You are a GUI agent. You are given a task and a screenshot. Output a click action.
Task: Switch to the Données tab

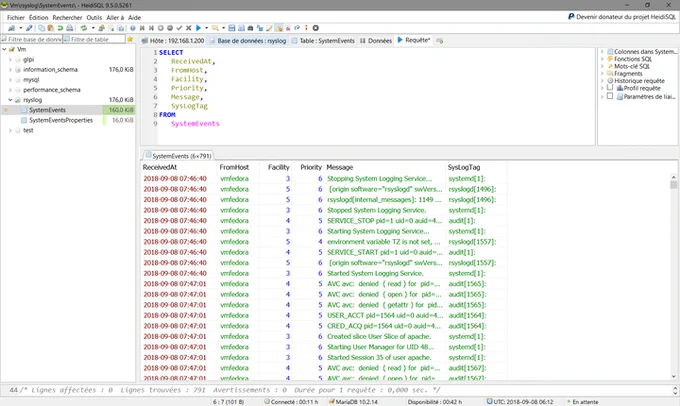376,41
